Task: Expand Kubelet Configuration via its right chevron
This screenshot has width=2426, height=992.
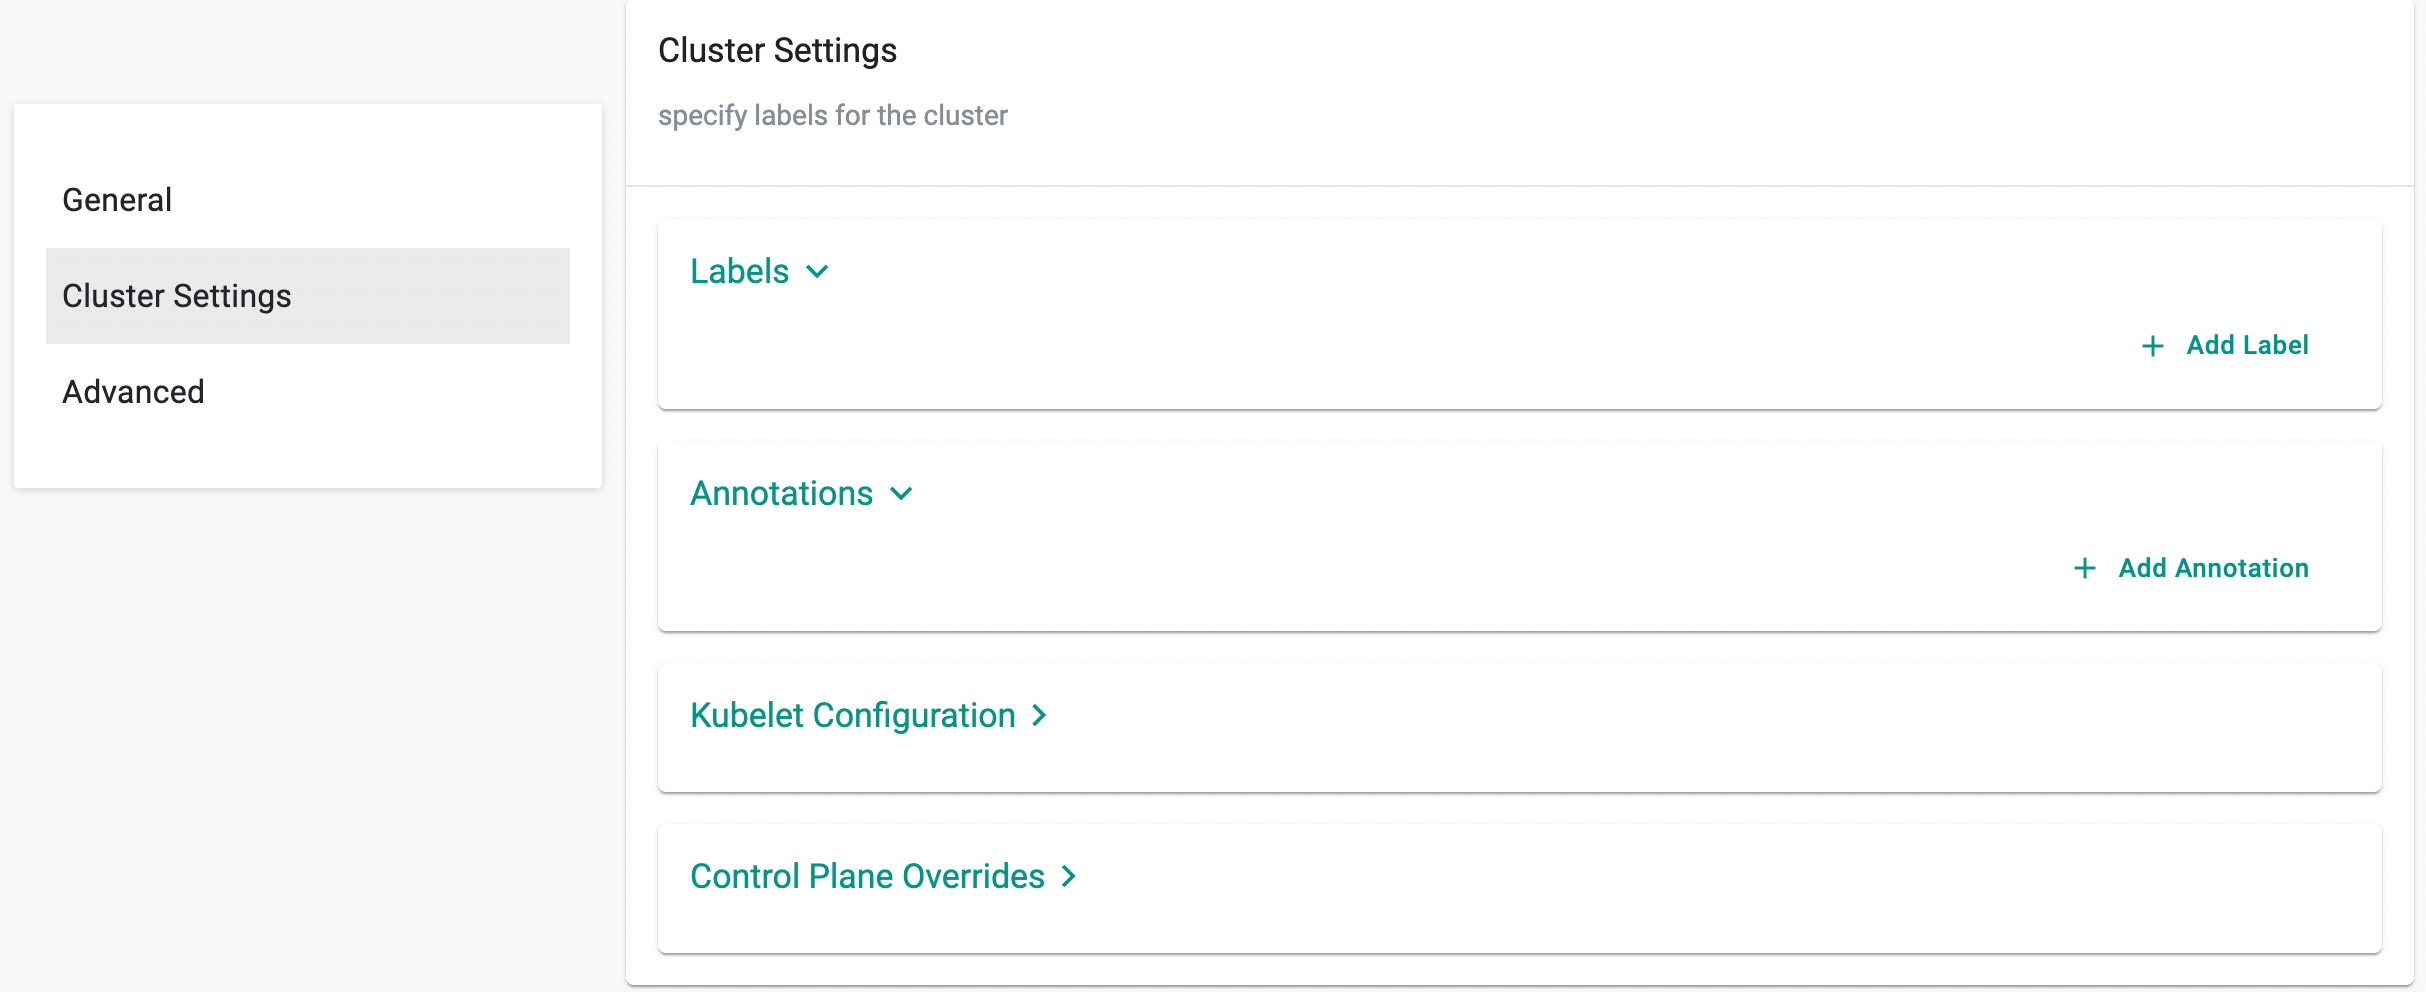Action: click(x=1040, y=716)
